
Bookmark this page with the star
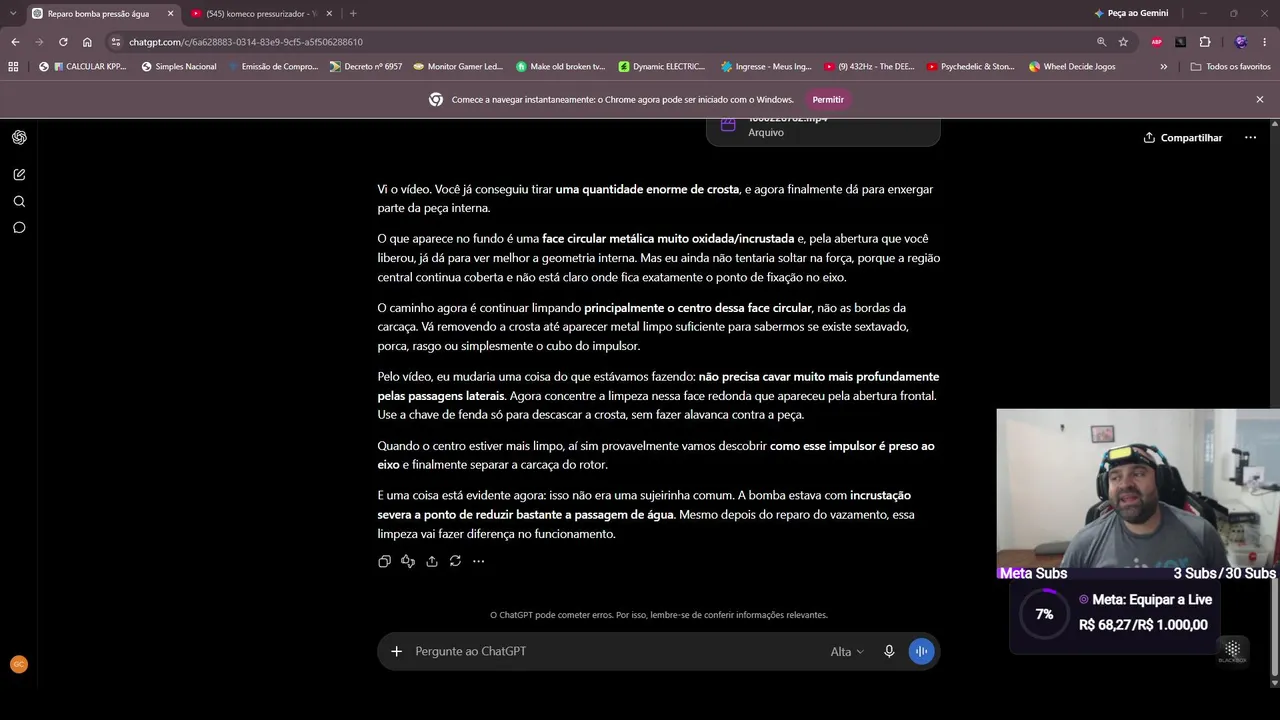[1123, 42]
